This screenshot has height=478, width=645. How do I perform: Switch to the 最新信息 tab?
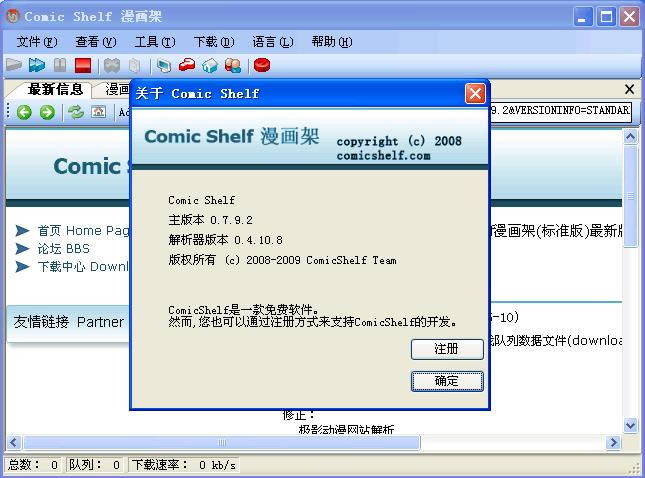[x=55, y=89]
